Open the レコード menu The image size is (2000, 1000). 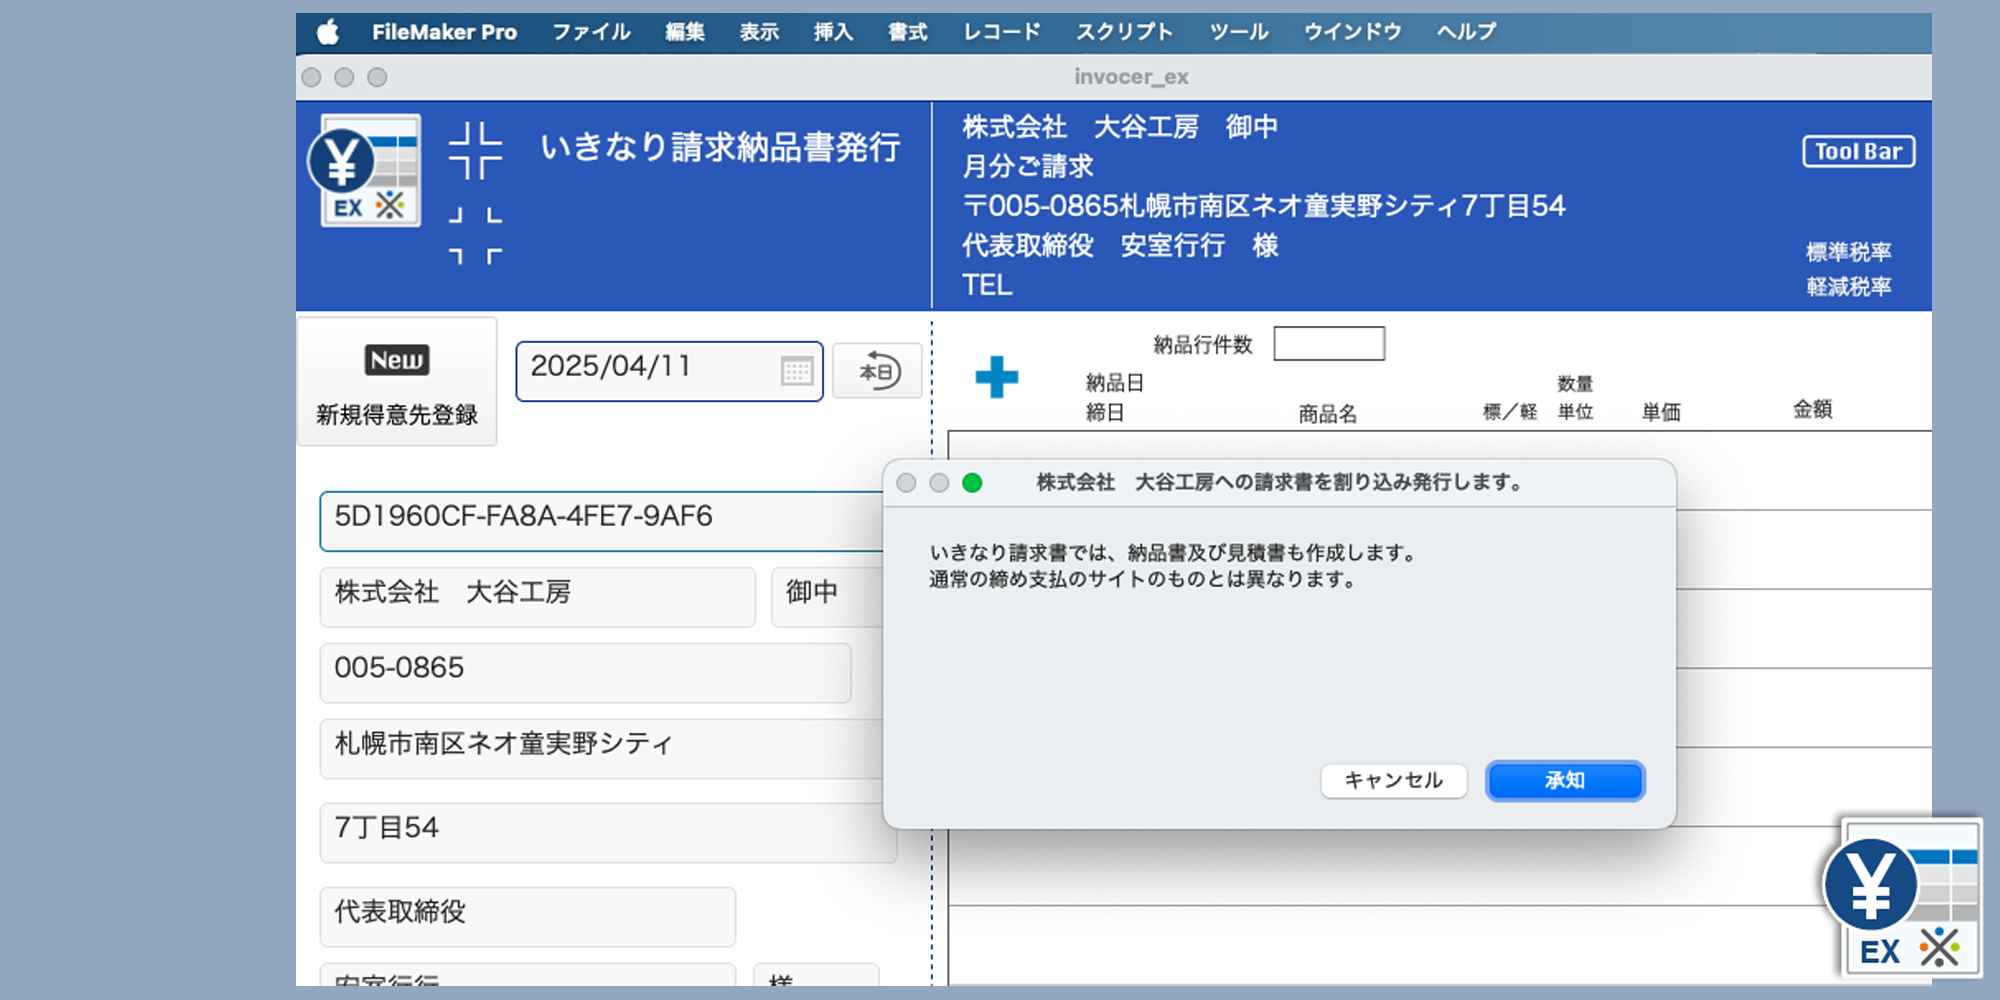point(1001,32)
